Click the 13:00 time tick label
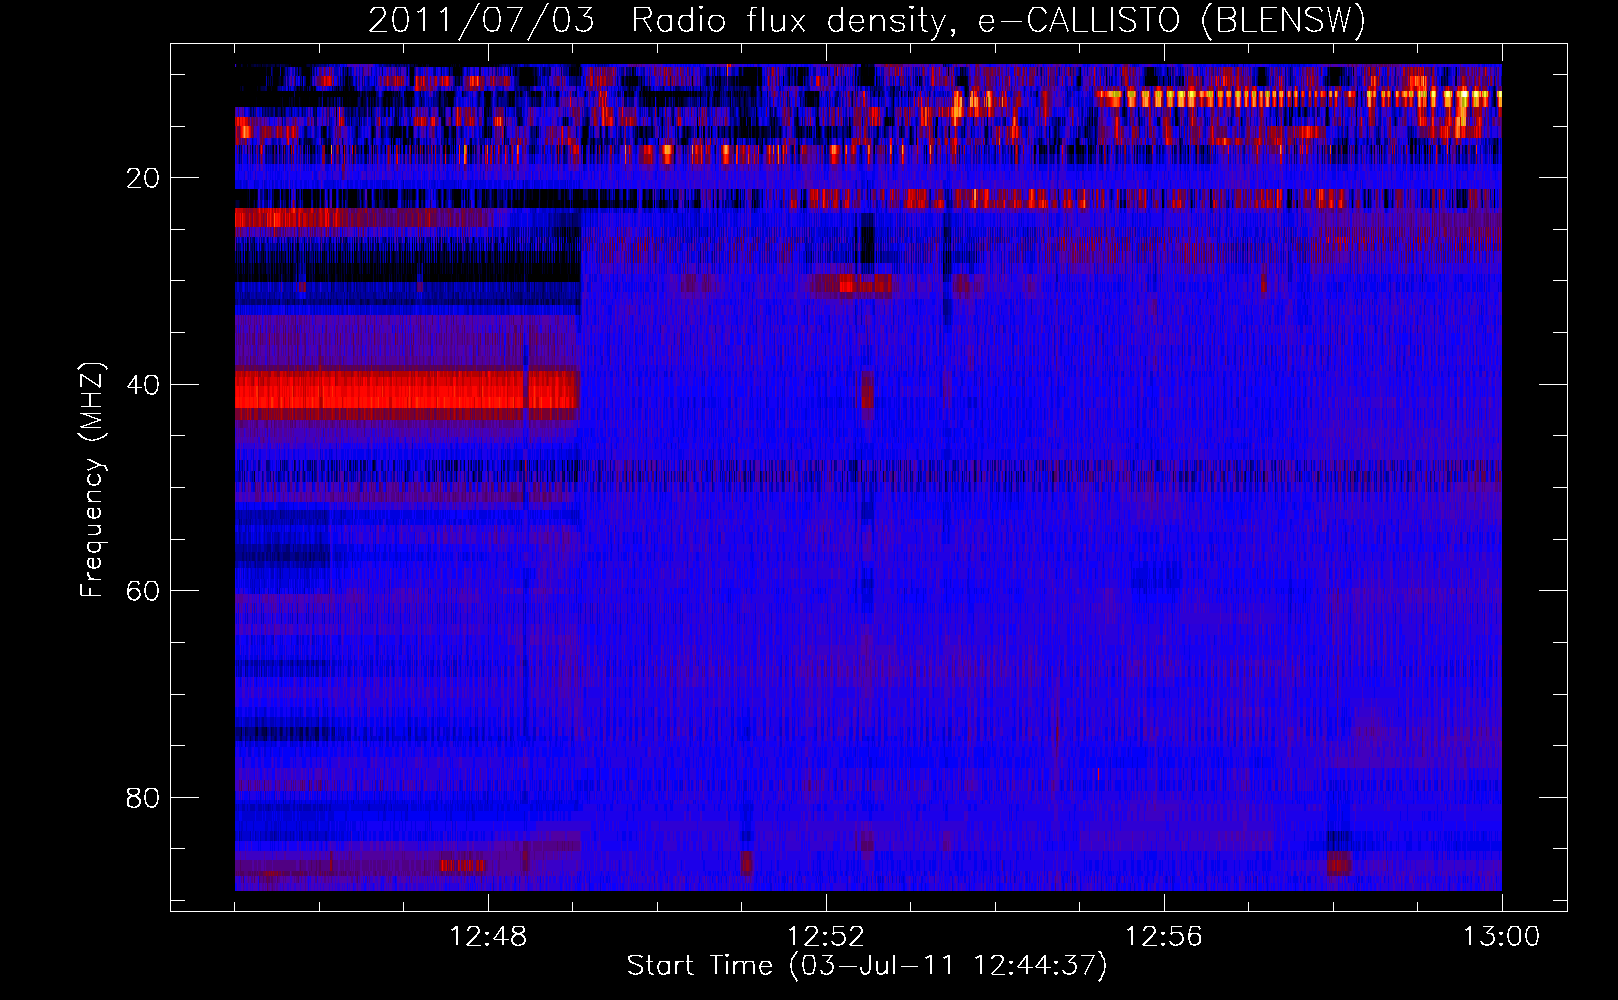Viewport: 1618px width, 1000px height. pyautogui.click(x=1502, y=937)
